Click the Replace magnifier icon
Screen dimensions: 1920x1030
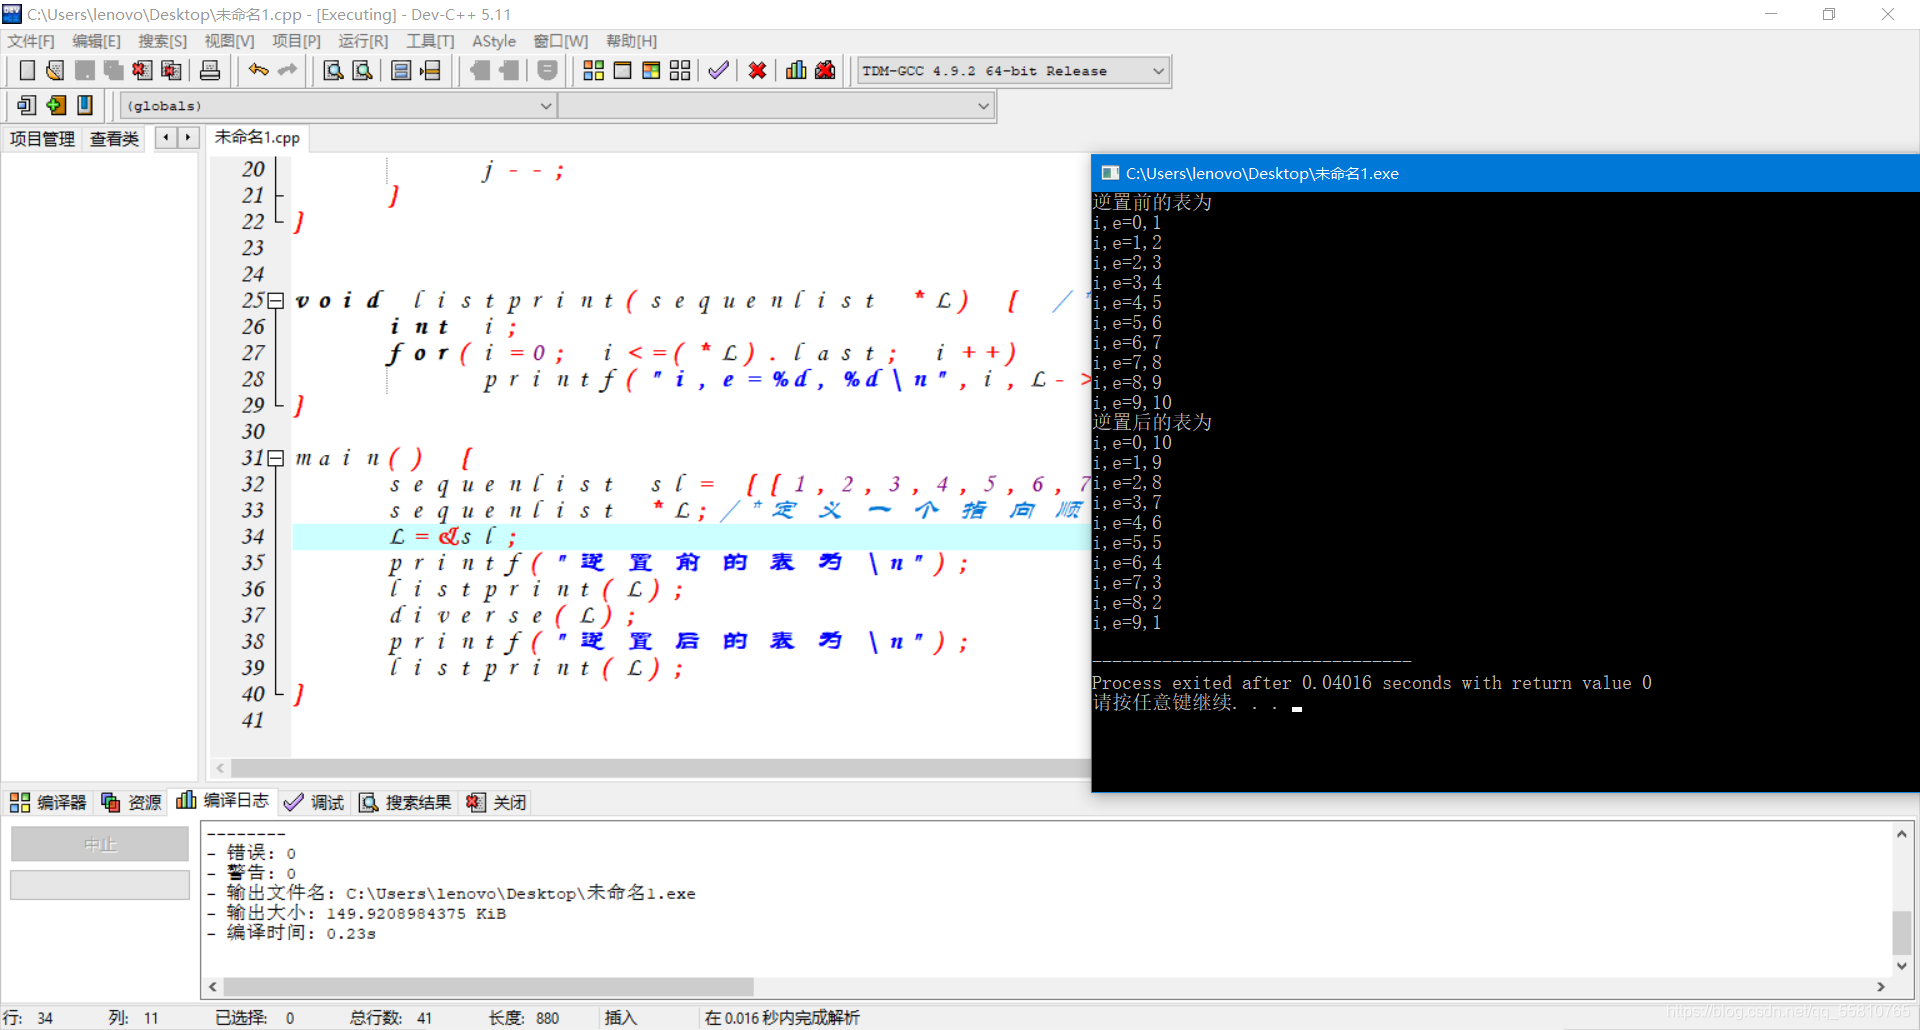tap(362, 71)
